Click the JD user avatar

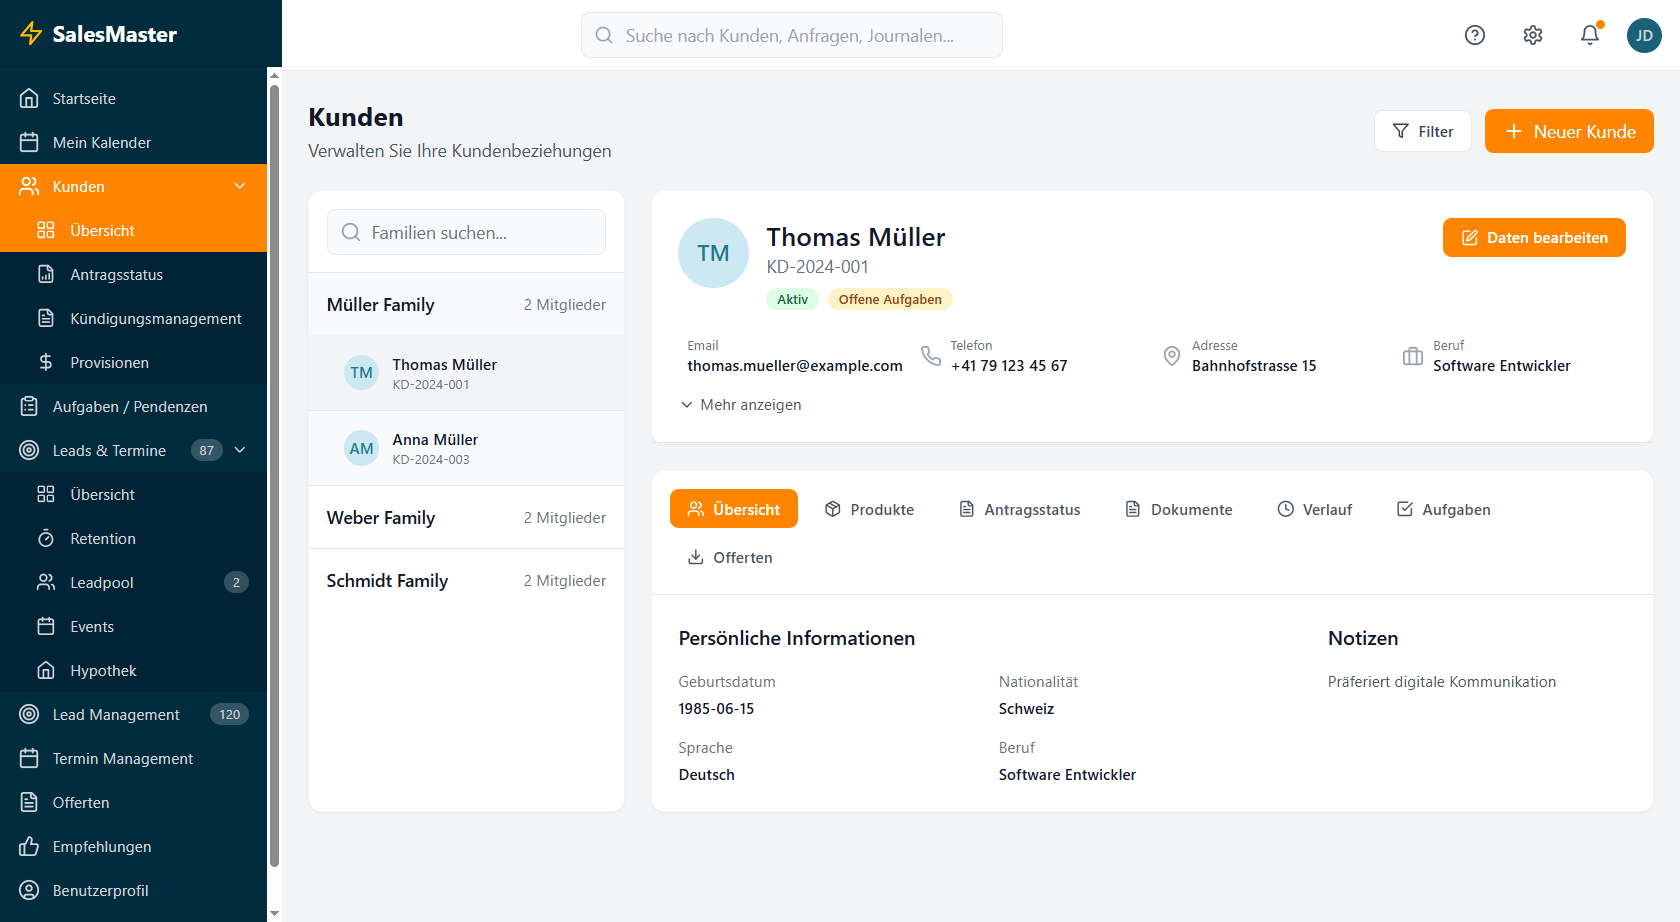point(1643,36)
